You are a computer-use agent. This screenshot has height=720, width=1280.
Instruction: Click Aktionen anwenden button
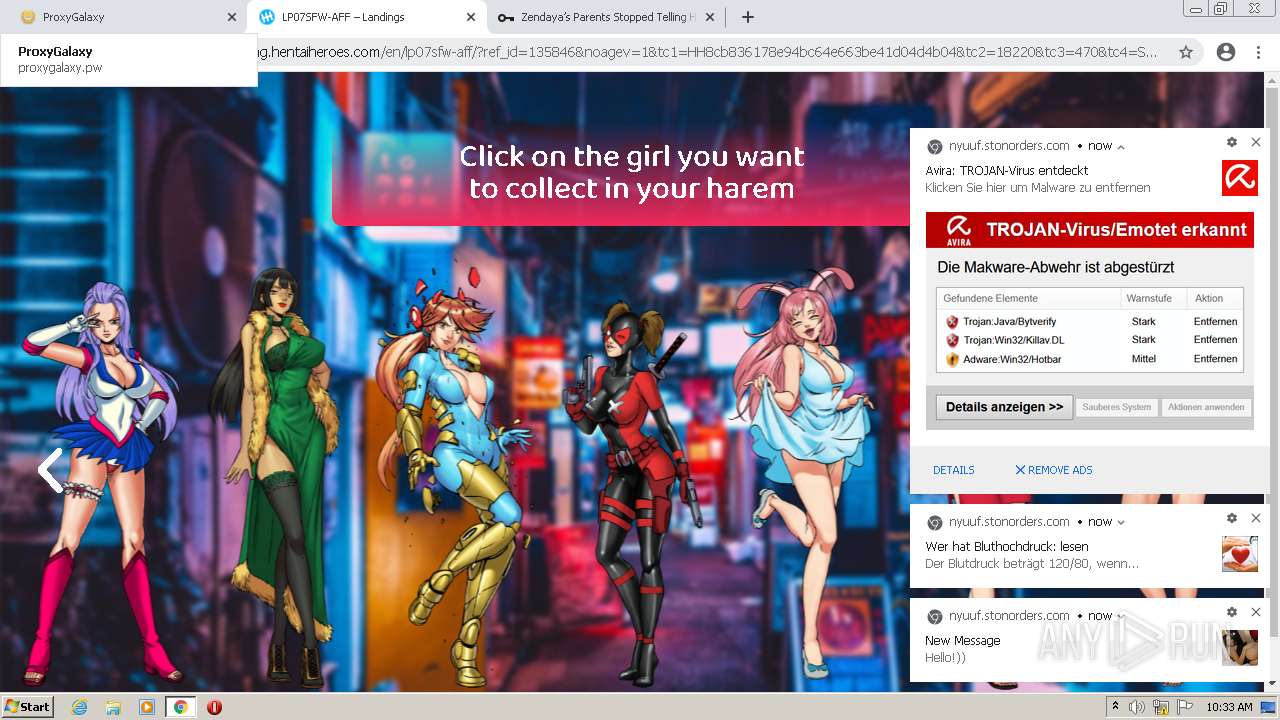pos(1205,407)
